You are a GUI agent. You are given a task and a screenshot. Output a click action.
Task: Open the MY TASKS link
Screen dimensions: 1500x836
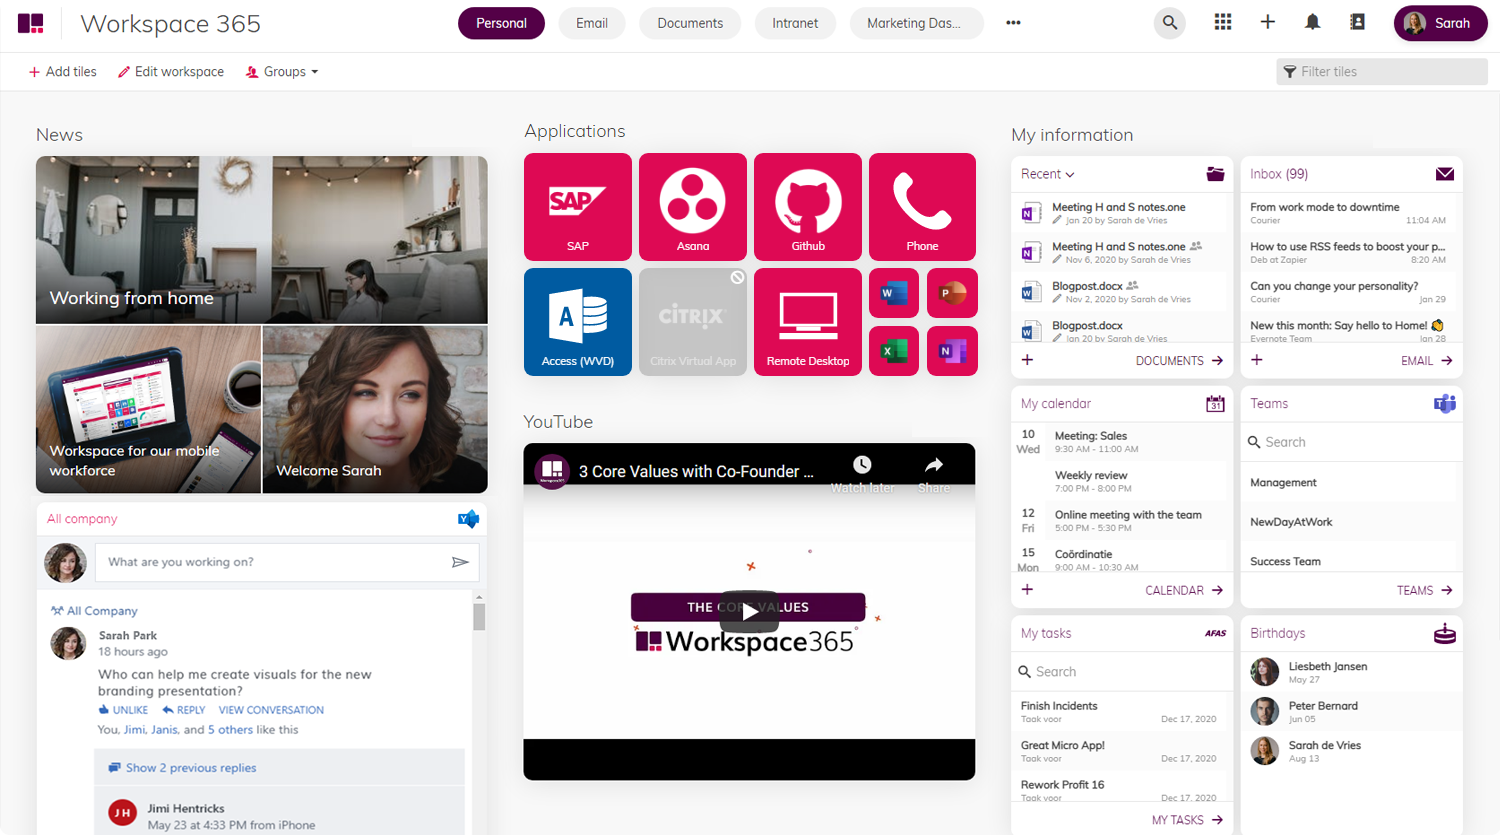click(x=1187, y=820)
